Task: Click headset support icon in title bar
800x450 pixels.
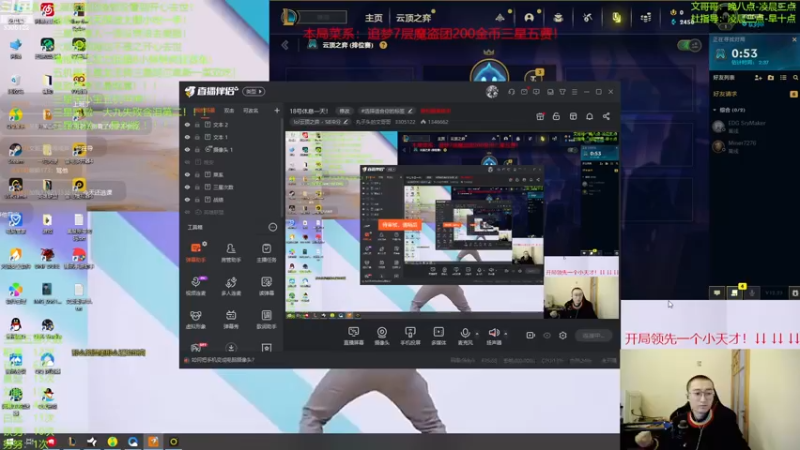Action: point(511,92)
